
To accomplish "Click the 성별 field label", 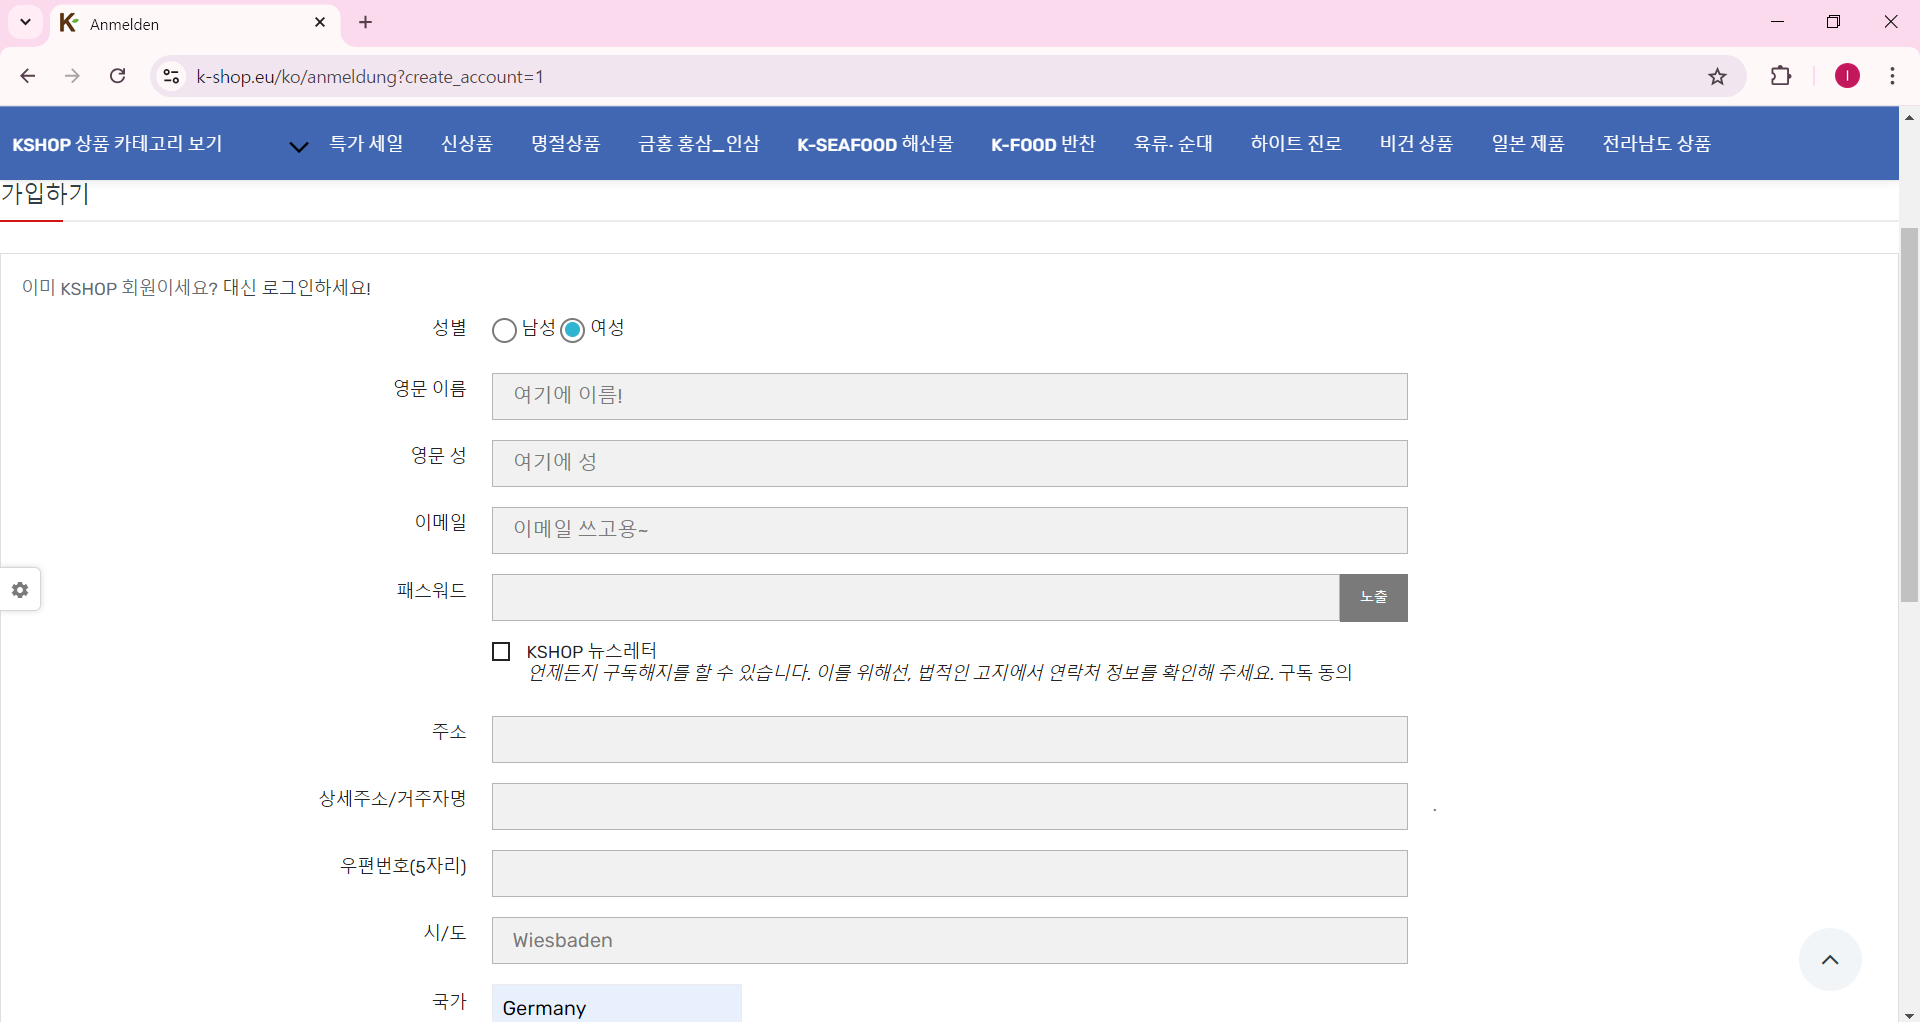I will point(449,328).
